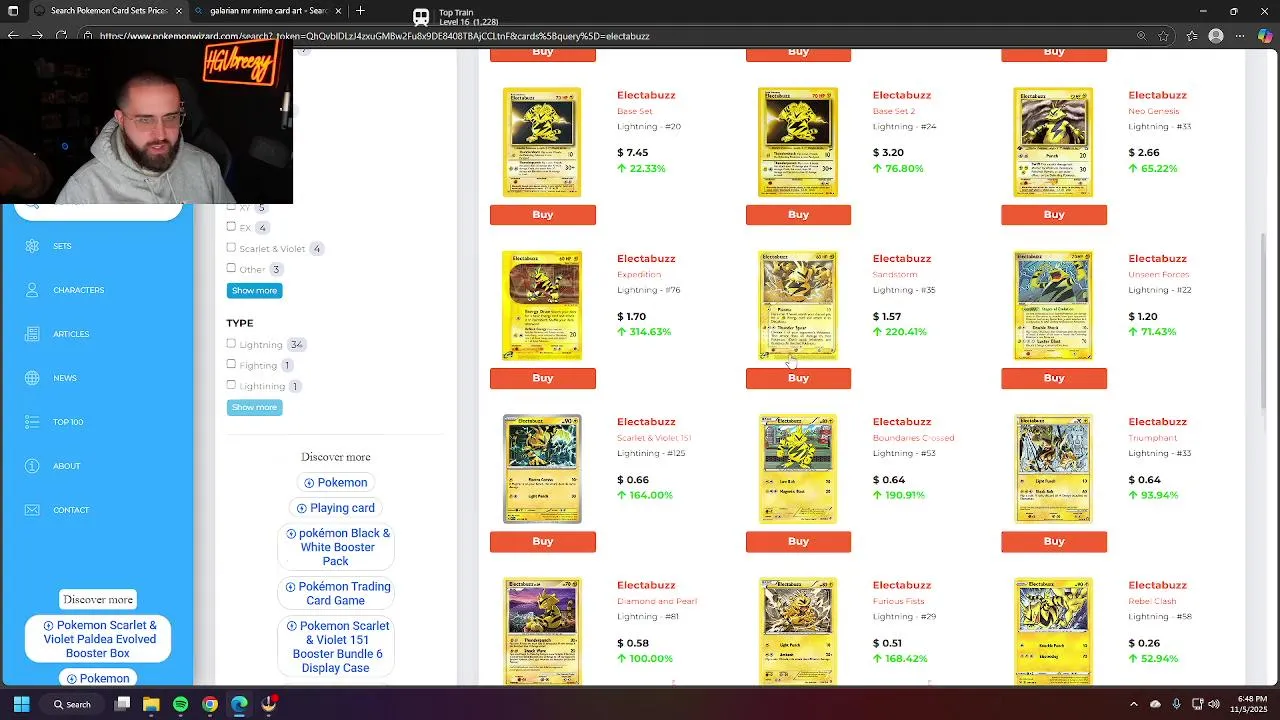The height and width of the screenshot is (720, 1280).
Task: Show hidden system tray icons chevron
Action: pyautogui.click(x=1133, y=704)
